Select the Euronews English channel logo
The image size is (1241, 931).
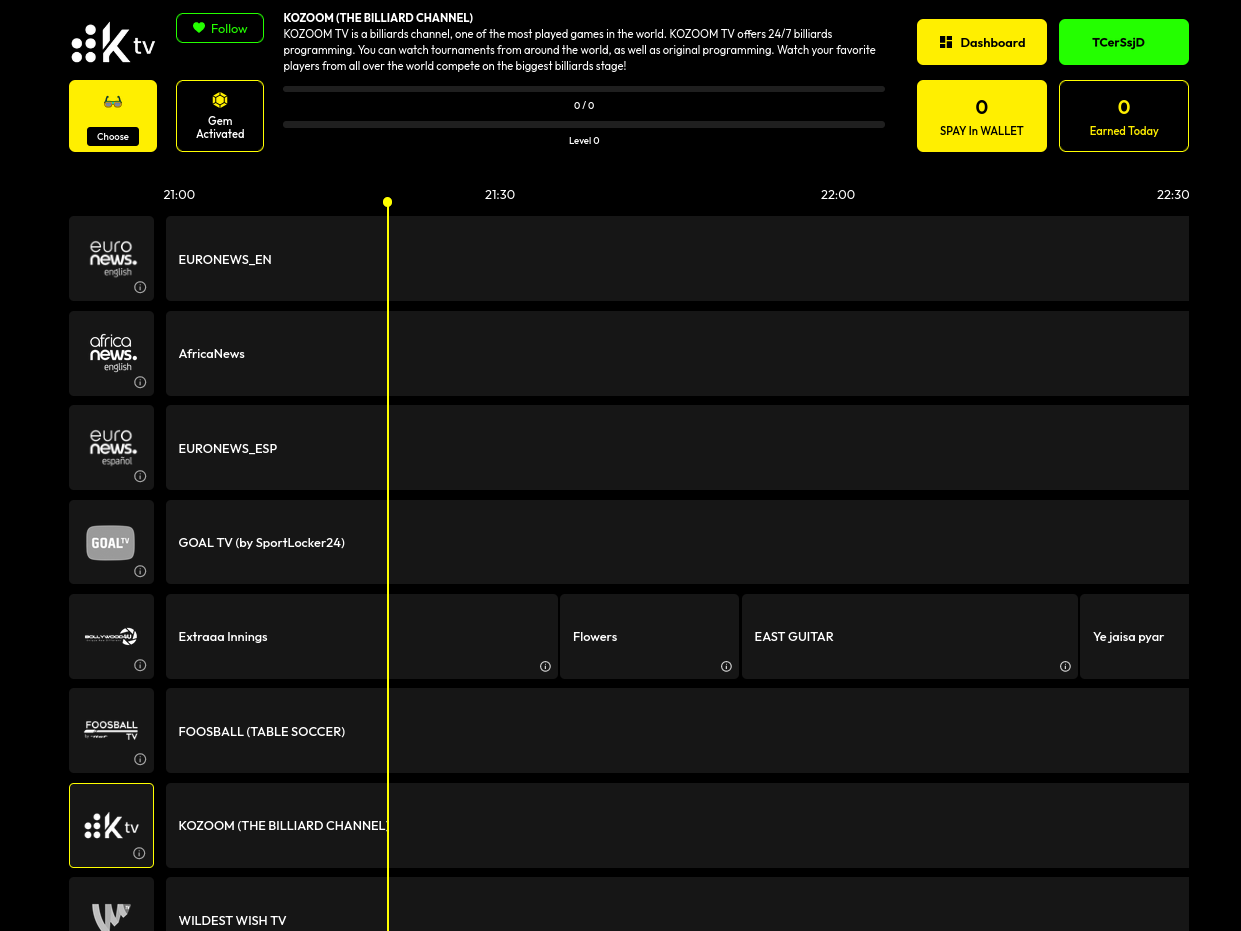pyautogui.click(x=112, y=258)
